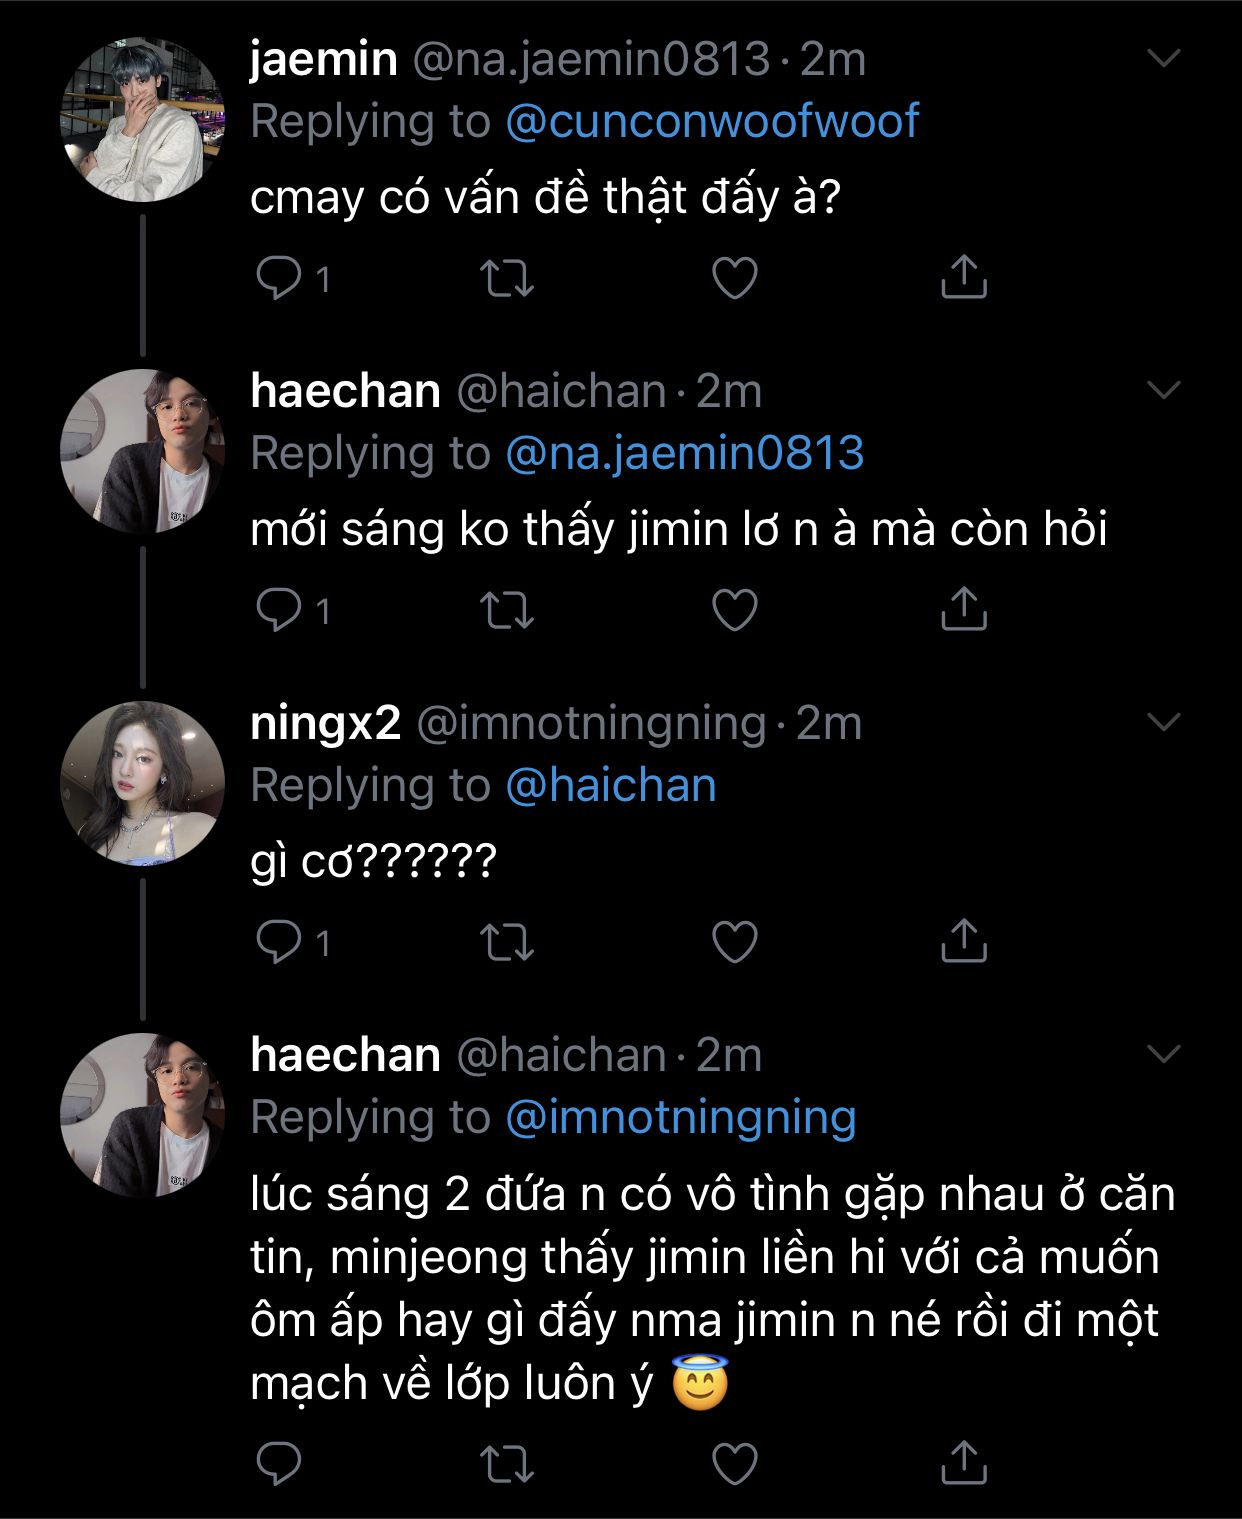Reply to jaemin's tweet
Screen dimensions: 1242x1519
[x=279, y=278]
